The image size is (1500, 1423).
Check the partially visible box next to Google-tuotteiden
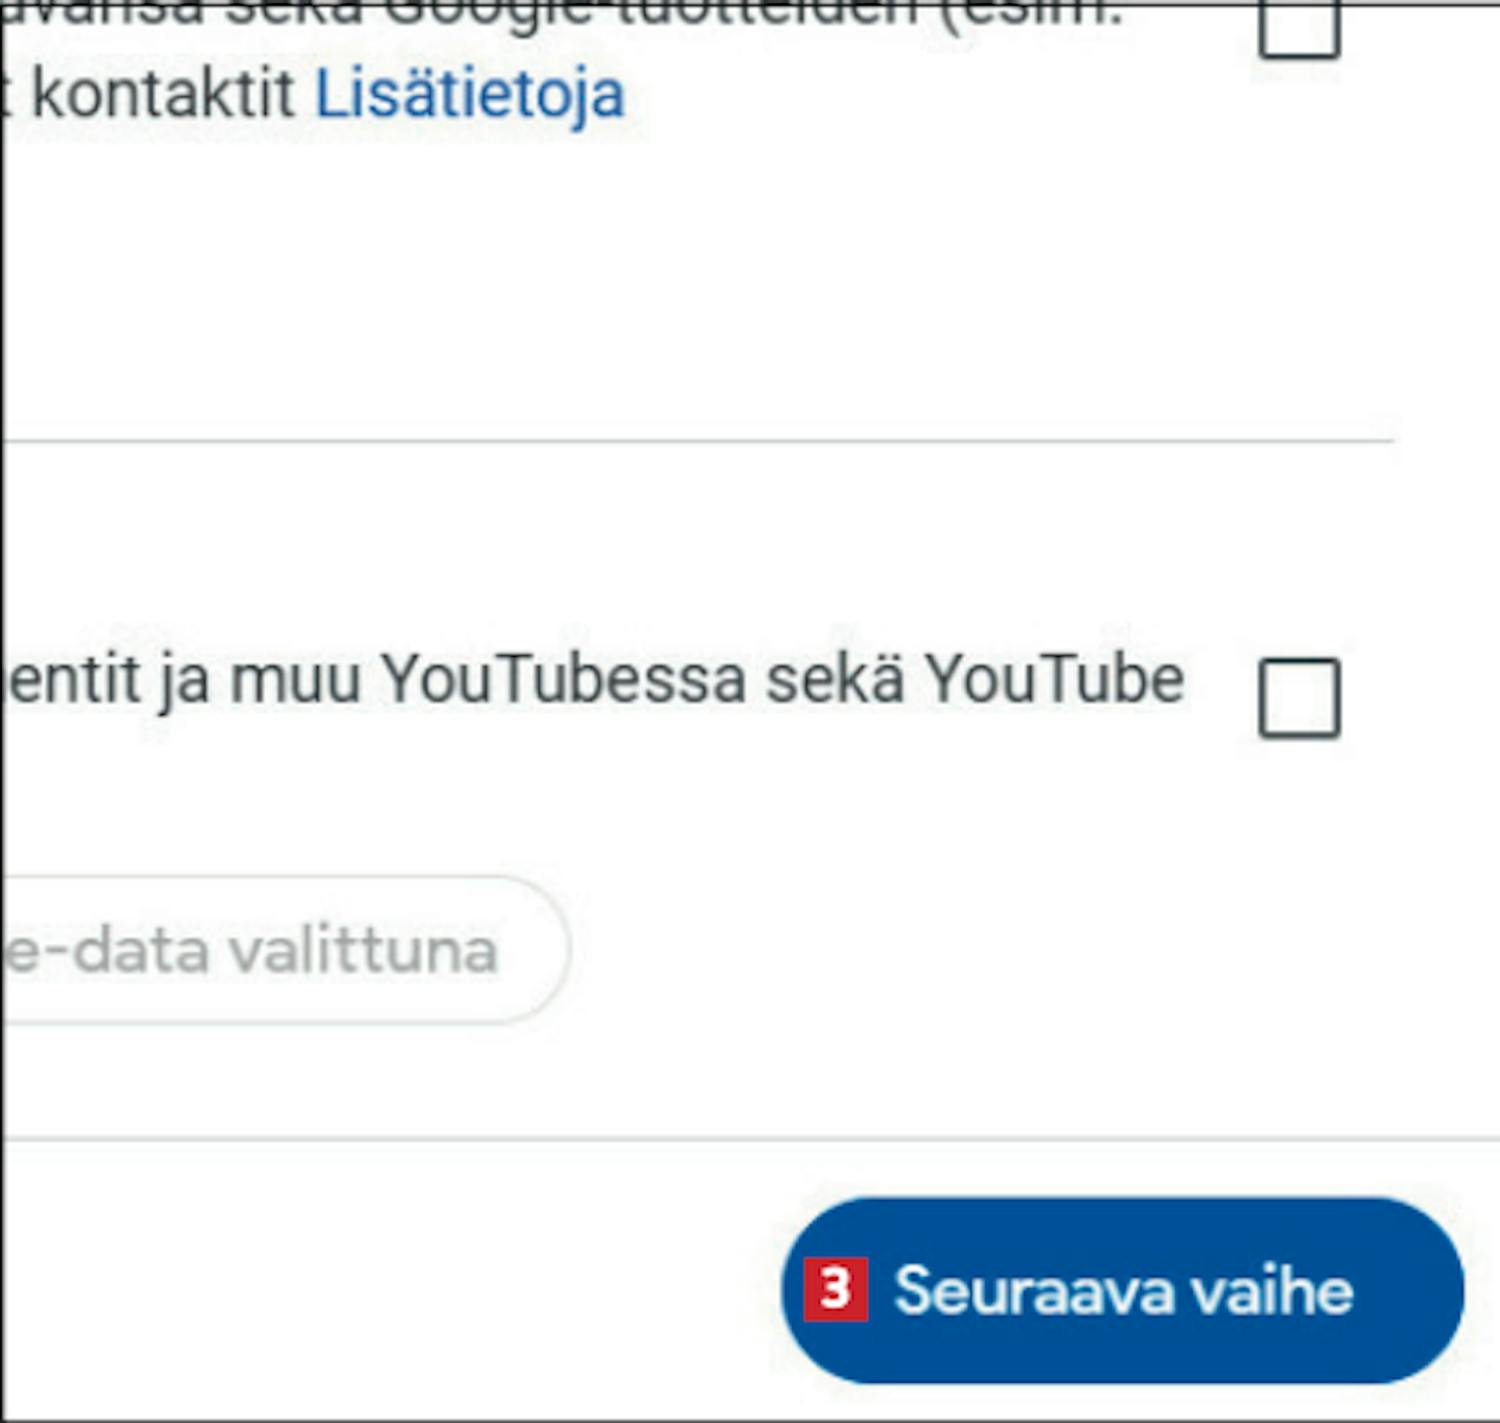pyautogui.click(x=1299, y=30)
